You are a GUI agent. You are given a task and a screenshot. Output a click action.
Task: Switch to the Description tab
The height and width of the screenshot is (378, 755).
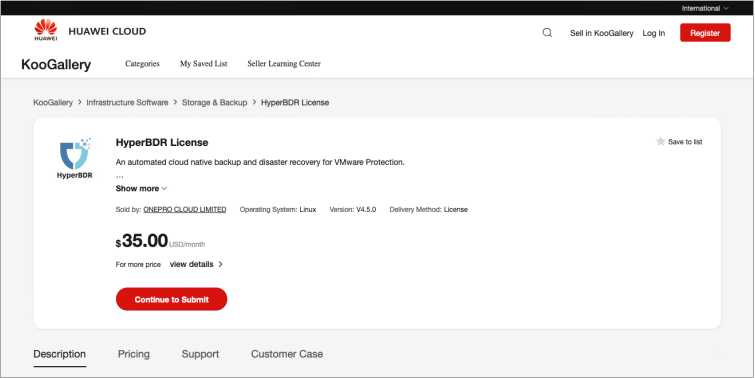[x=60, y=354]
